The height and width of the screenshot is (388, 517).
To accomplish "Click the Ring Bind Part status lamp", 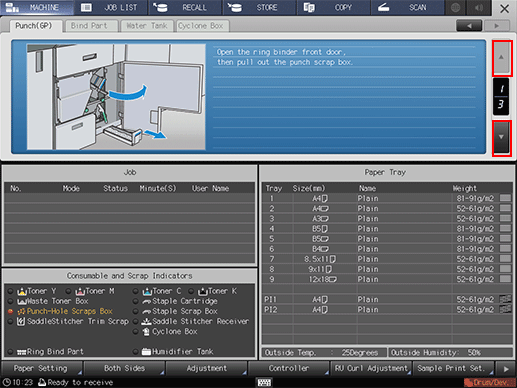I will click(x=11, y=352).
